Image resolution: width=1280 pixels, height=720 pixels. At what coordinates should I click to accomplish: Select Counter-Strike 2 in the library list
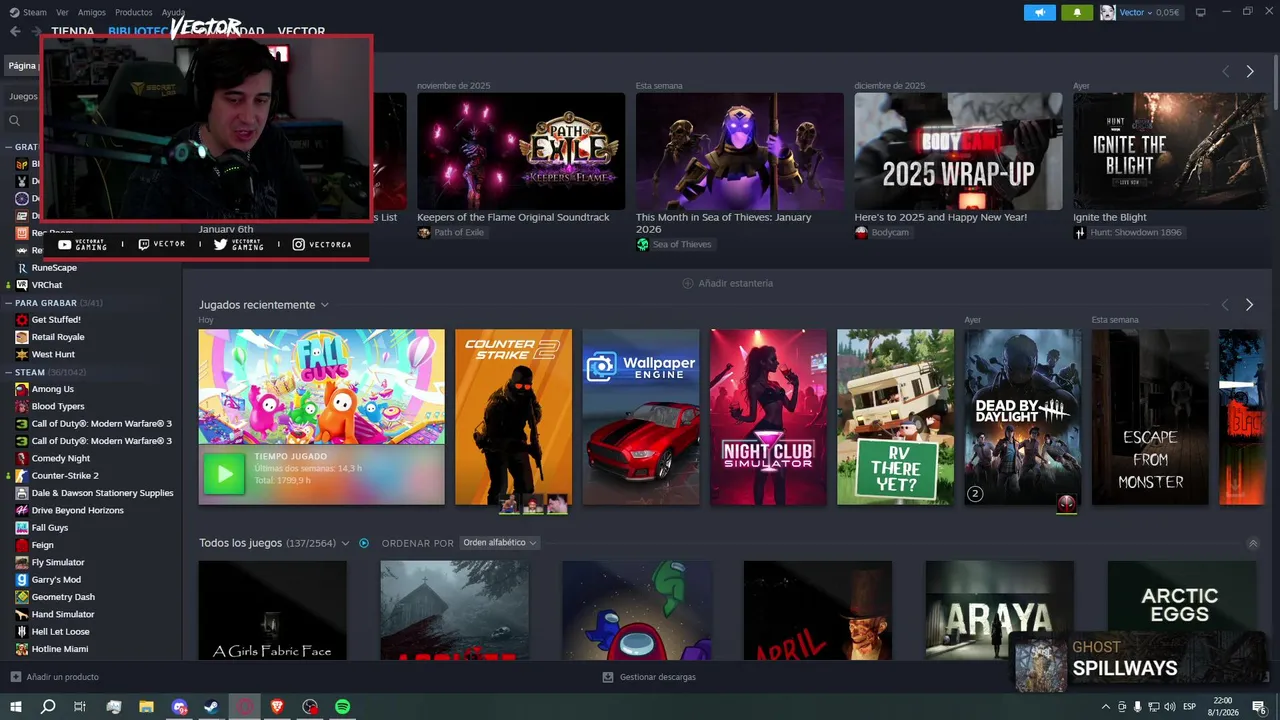pos(64,475)
